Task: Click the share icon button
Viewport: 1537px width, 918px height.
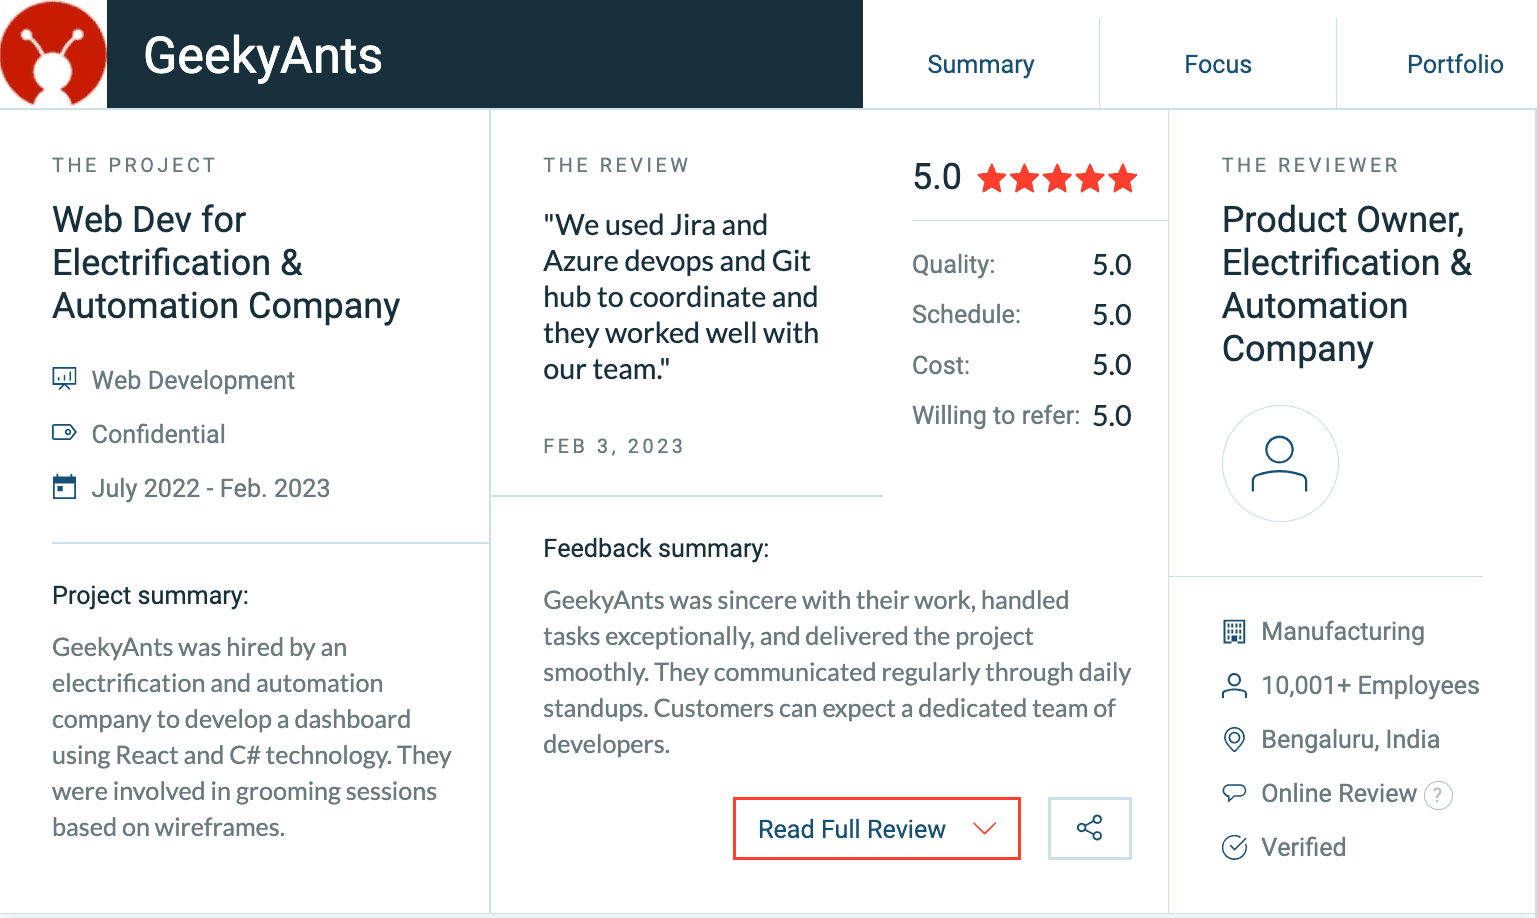Action: [x=1089, y=828]
